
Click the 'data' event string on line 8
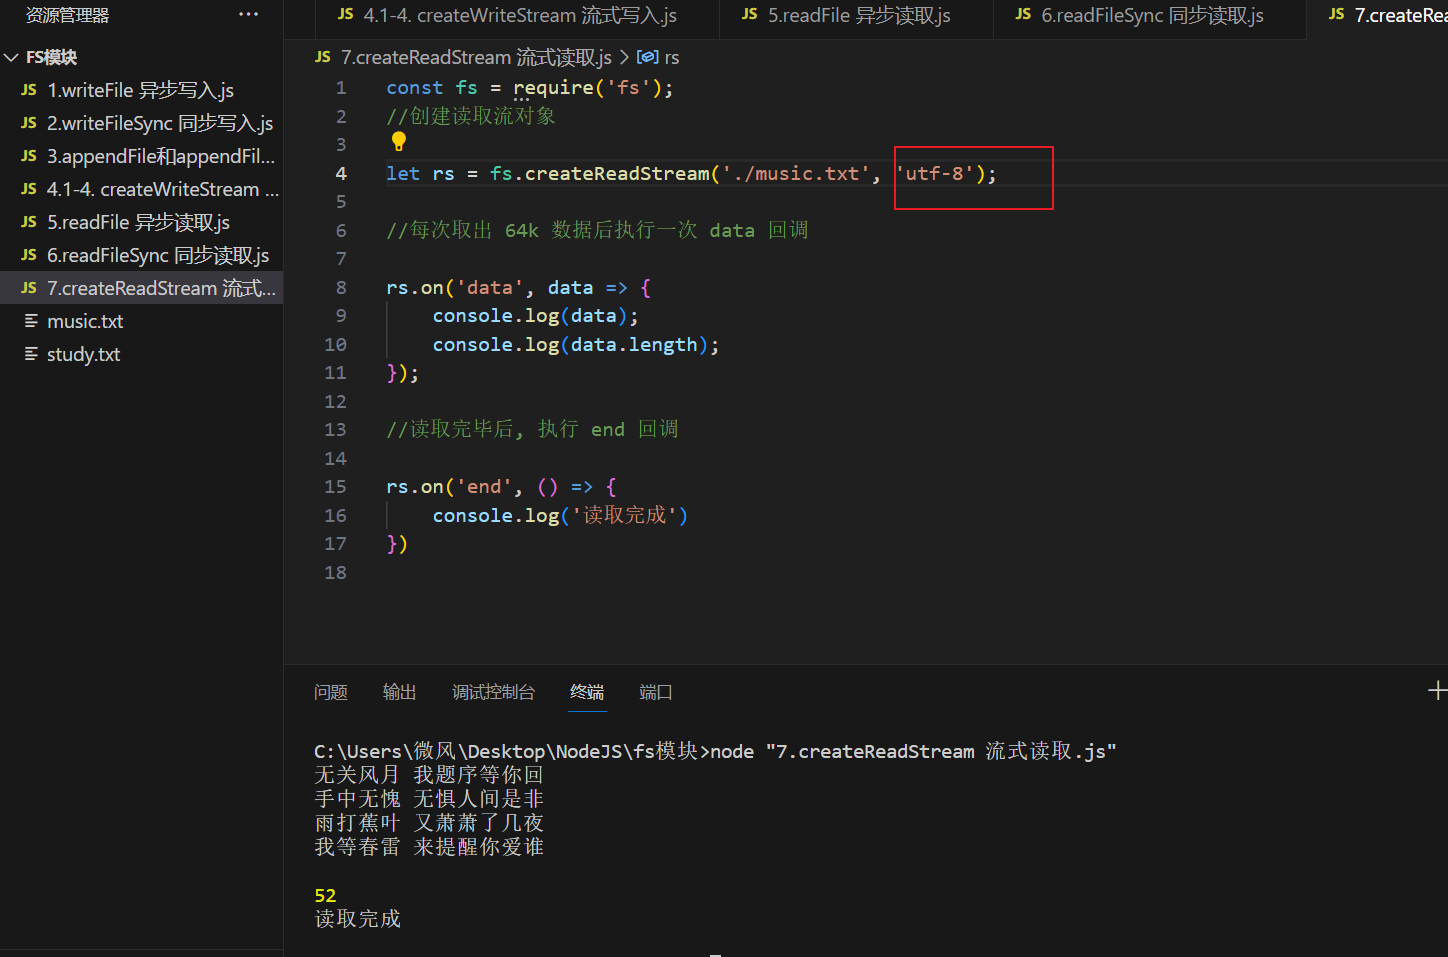[x=490, y=288]
